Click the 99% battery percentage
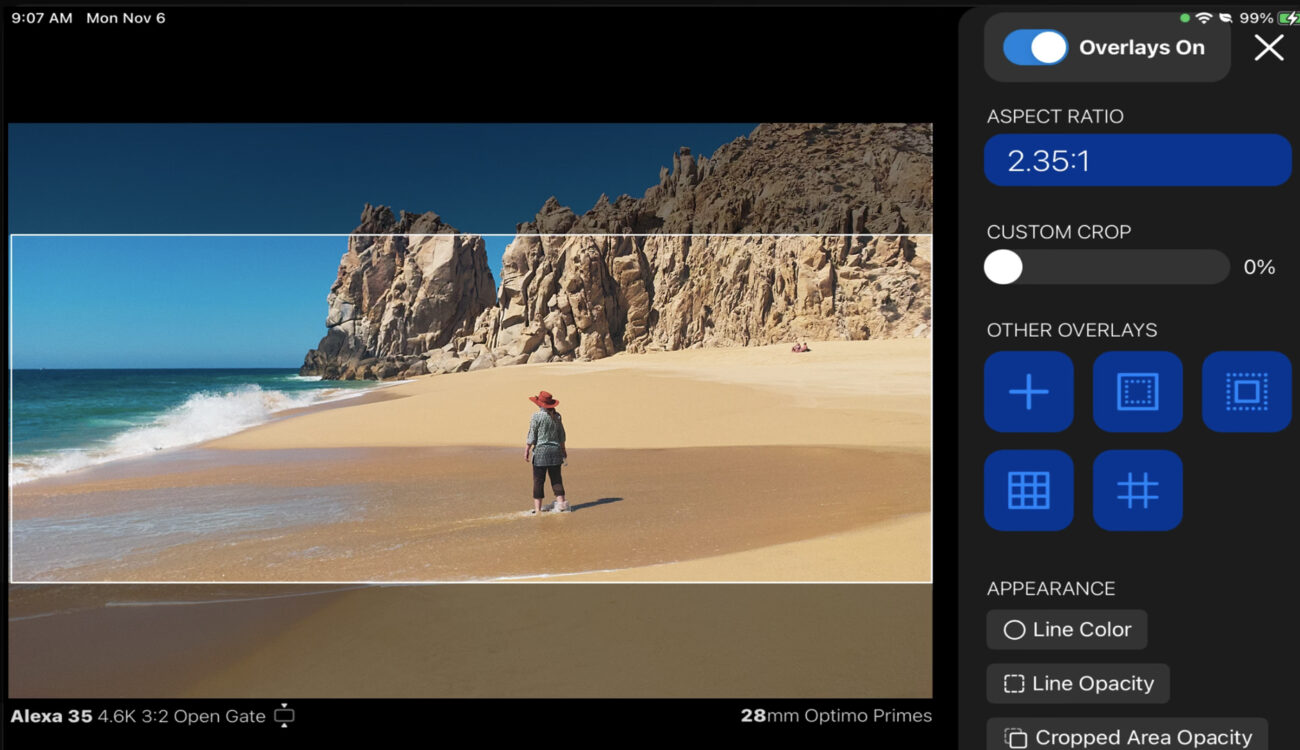The image size is (1300, 750). tap(1256, 18)
